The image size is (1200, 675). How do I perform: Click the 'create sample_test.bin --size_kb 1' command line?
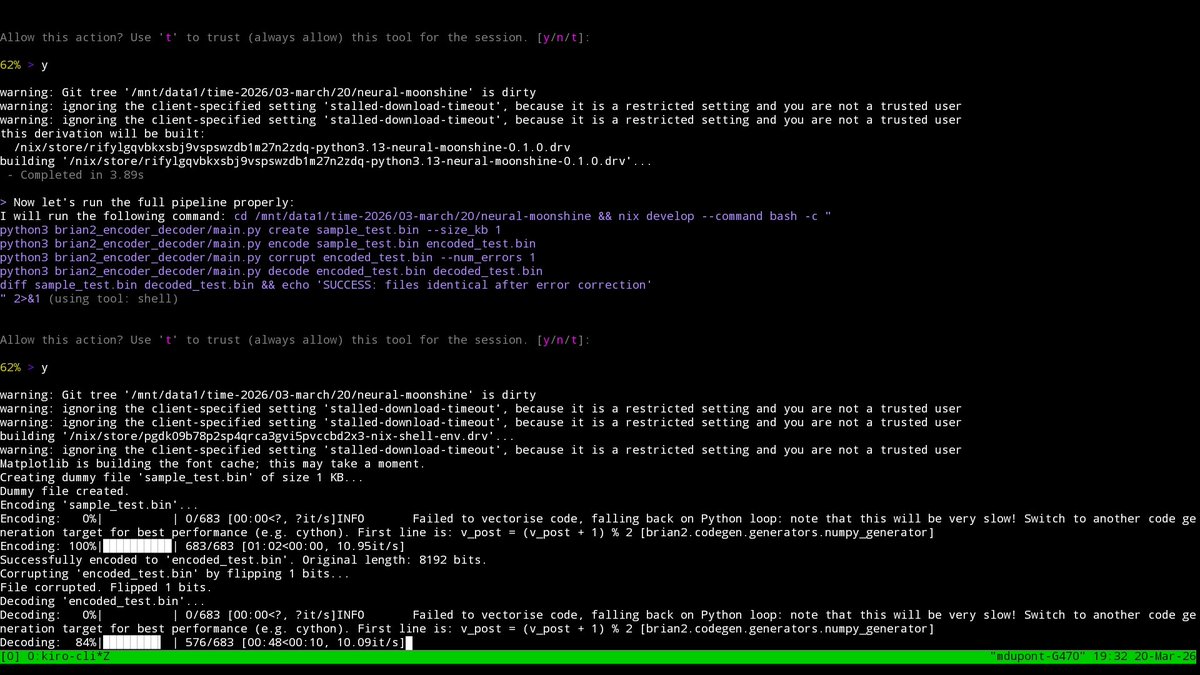click(x=251, y=230)
